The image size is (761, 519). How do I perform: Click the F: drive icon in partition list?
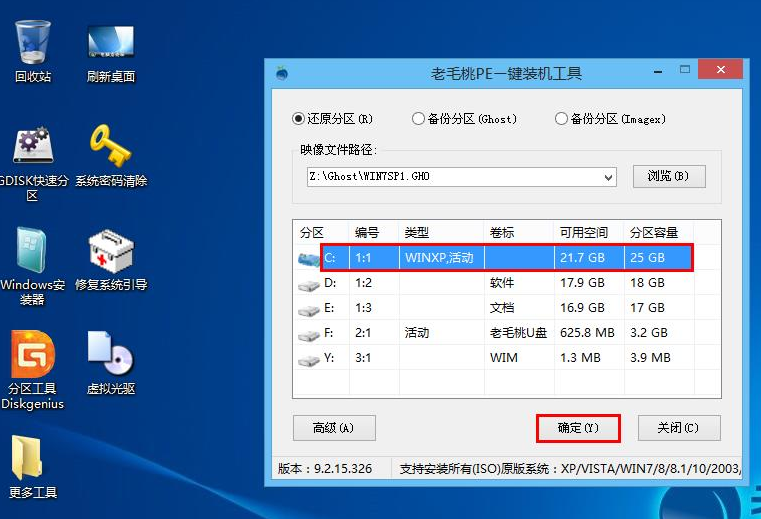point(308,334)
